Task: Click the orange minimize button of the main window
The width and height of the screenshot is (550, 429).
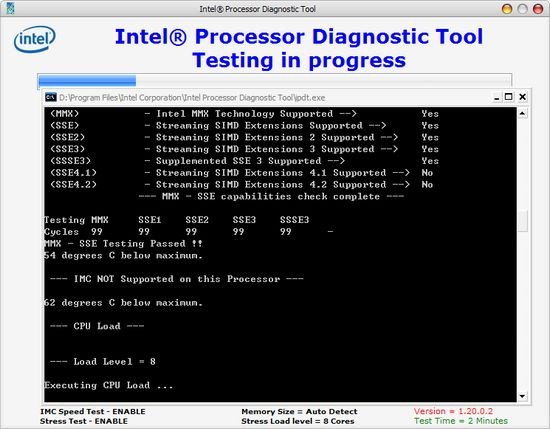Action: coord(507,9)
